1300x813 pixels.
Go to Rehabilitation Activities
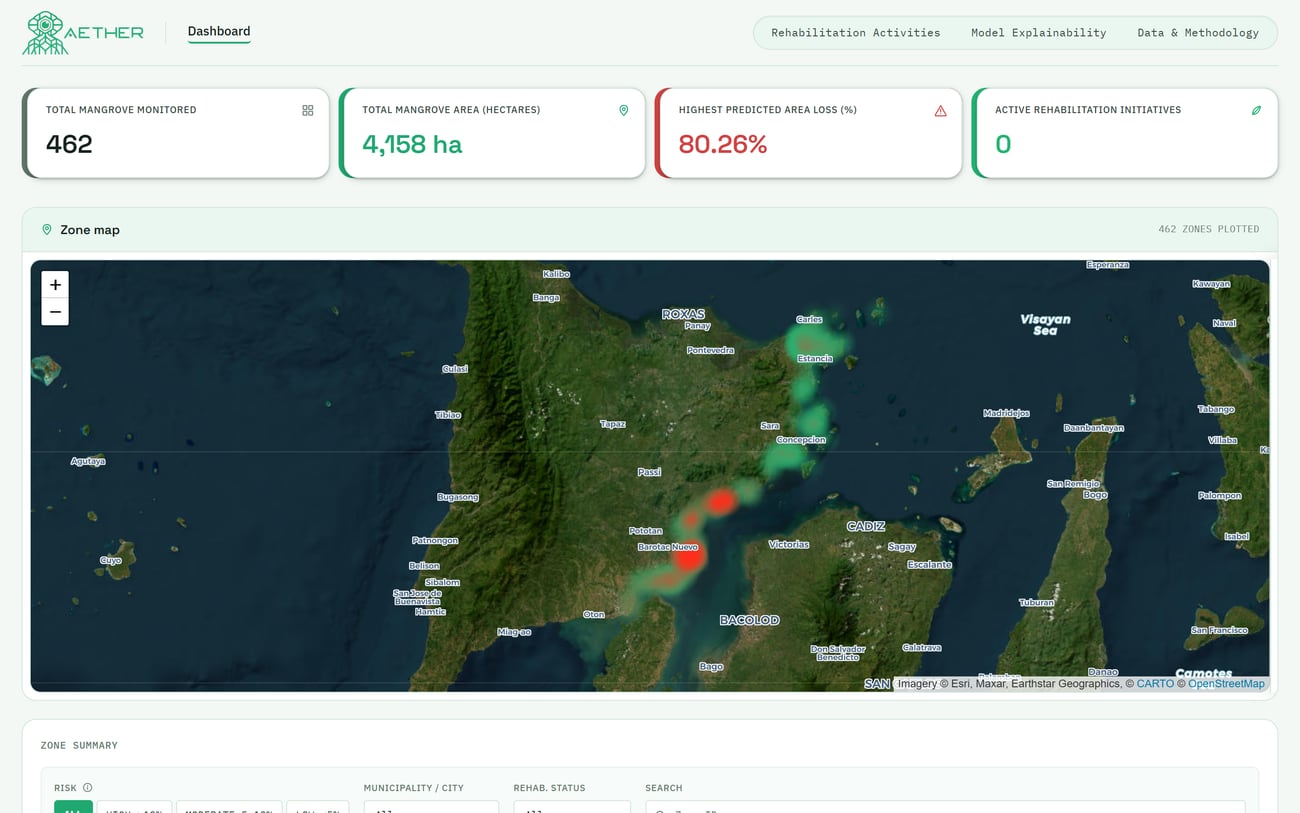[856, 33]
